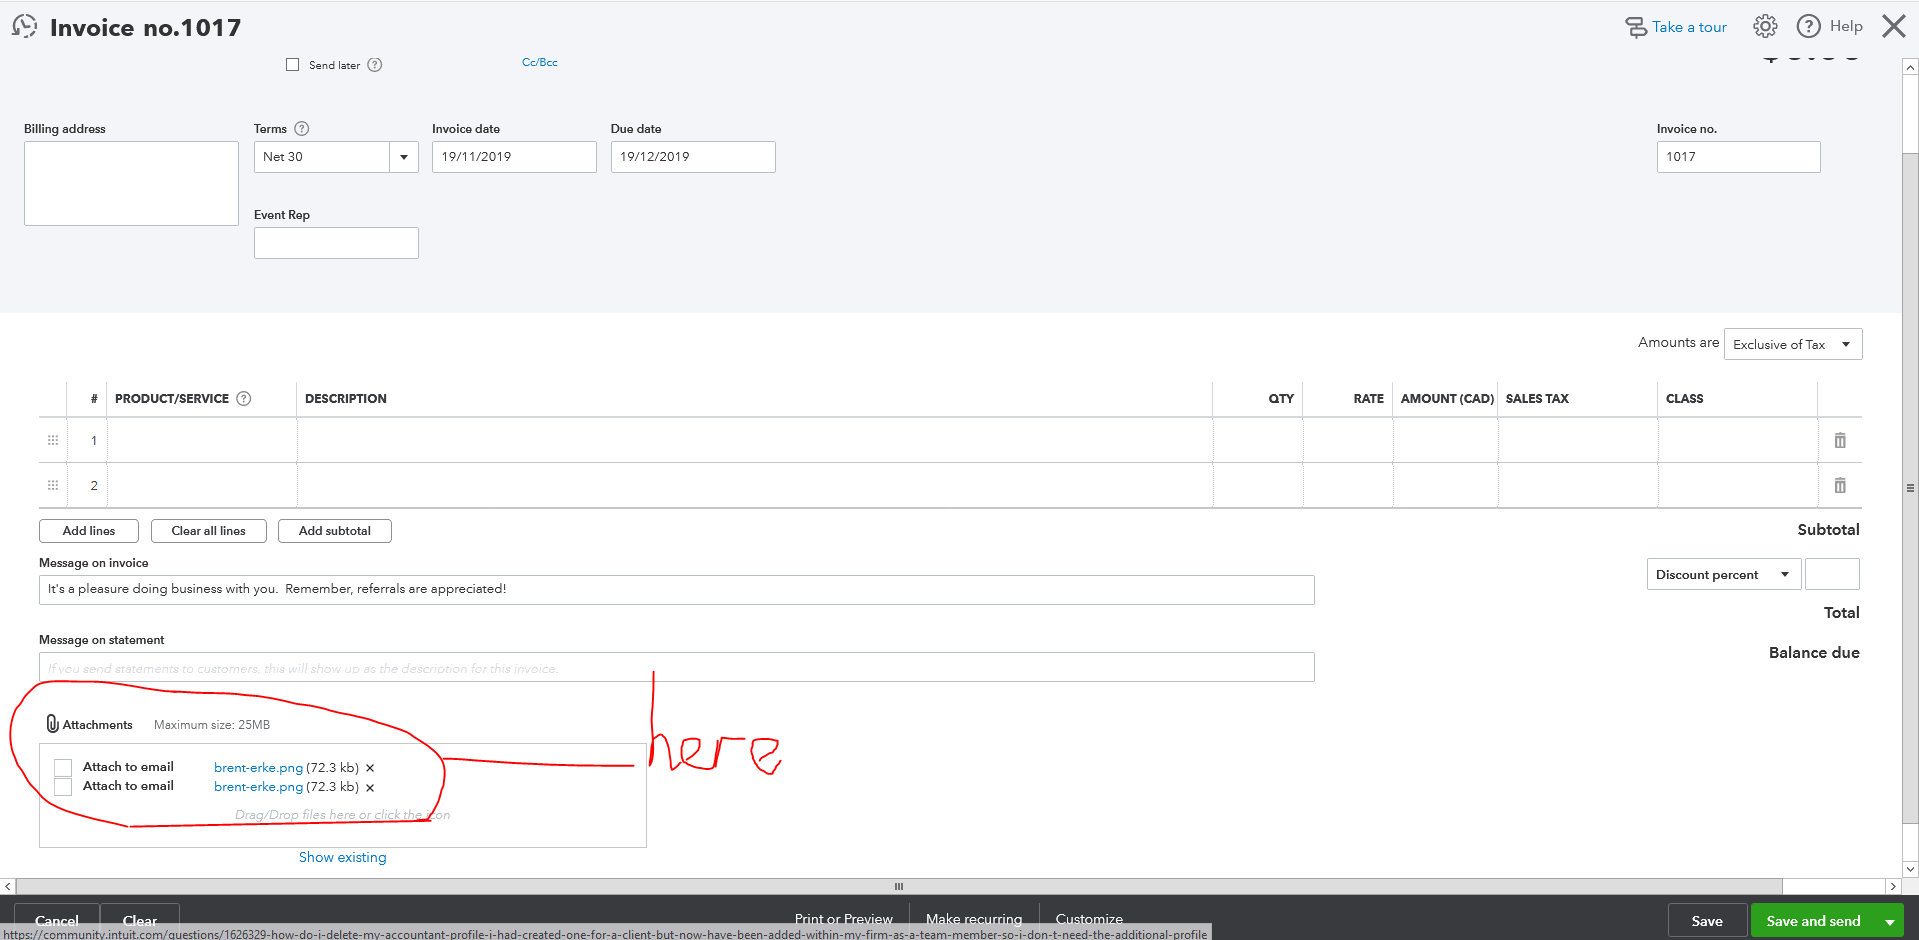
Task: Click Print or Preview in footer
Action: pos(844,918)
